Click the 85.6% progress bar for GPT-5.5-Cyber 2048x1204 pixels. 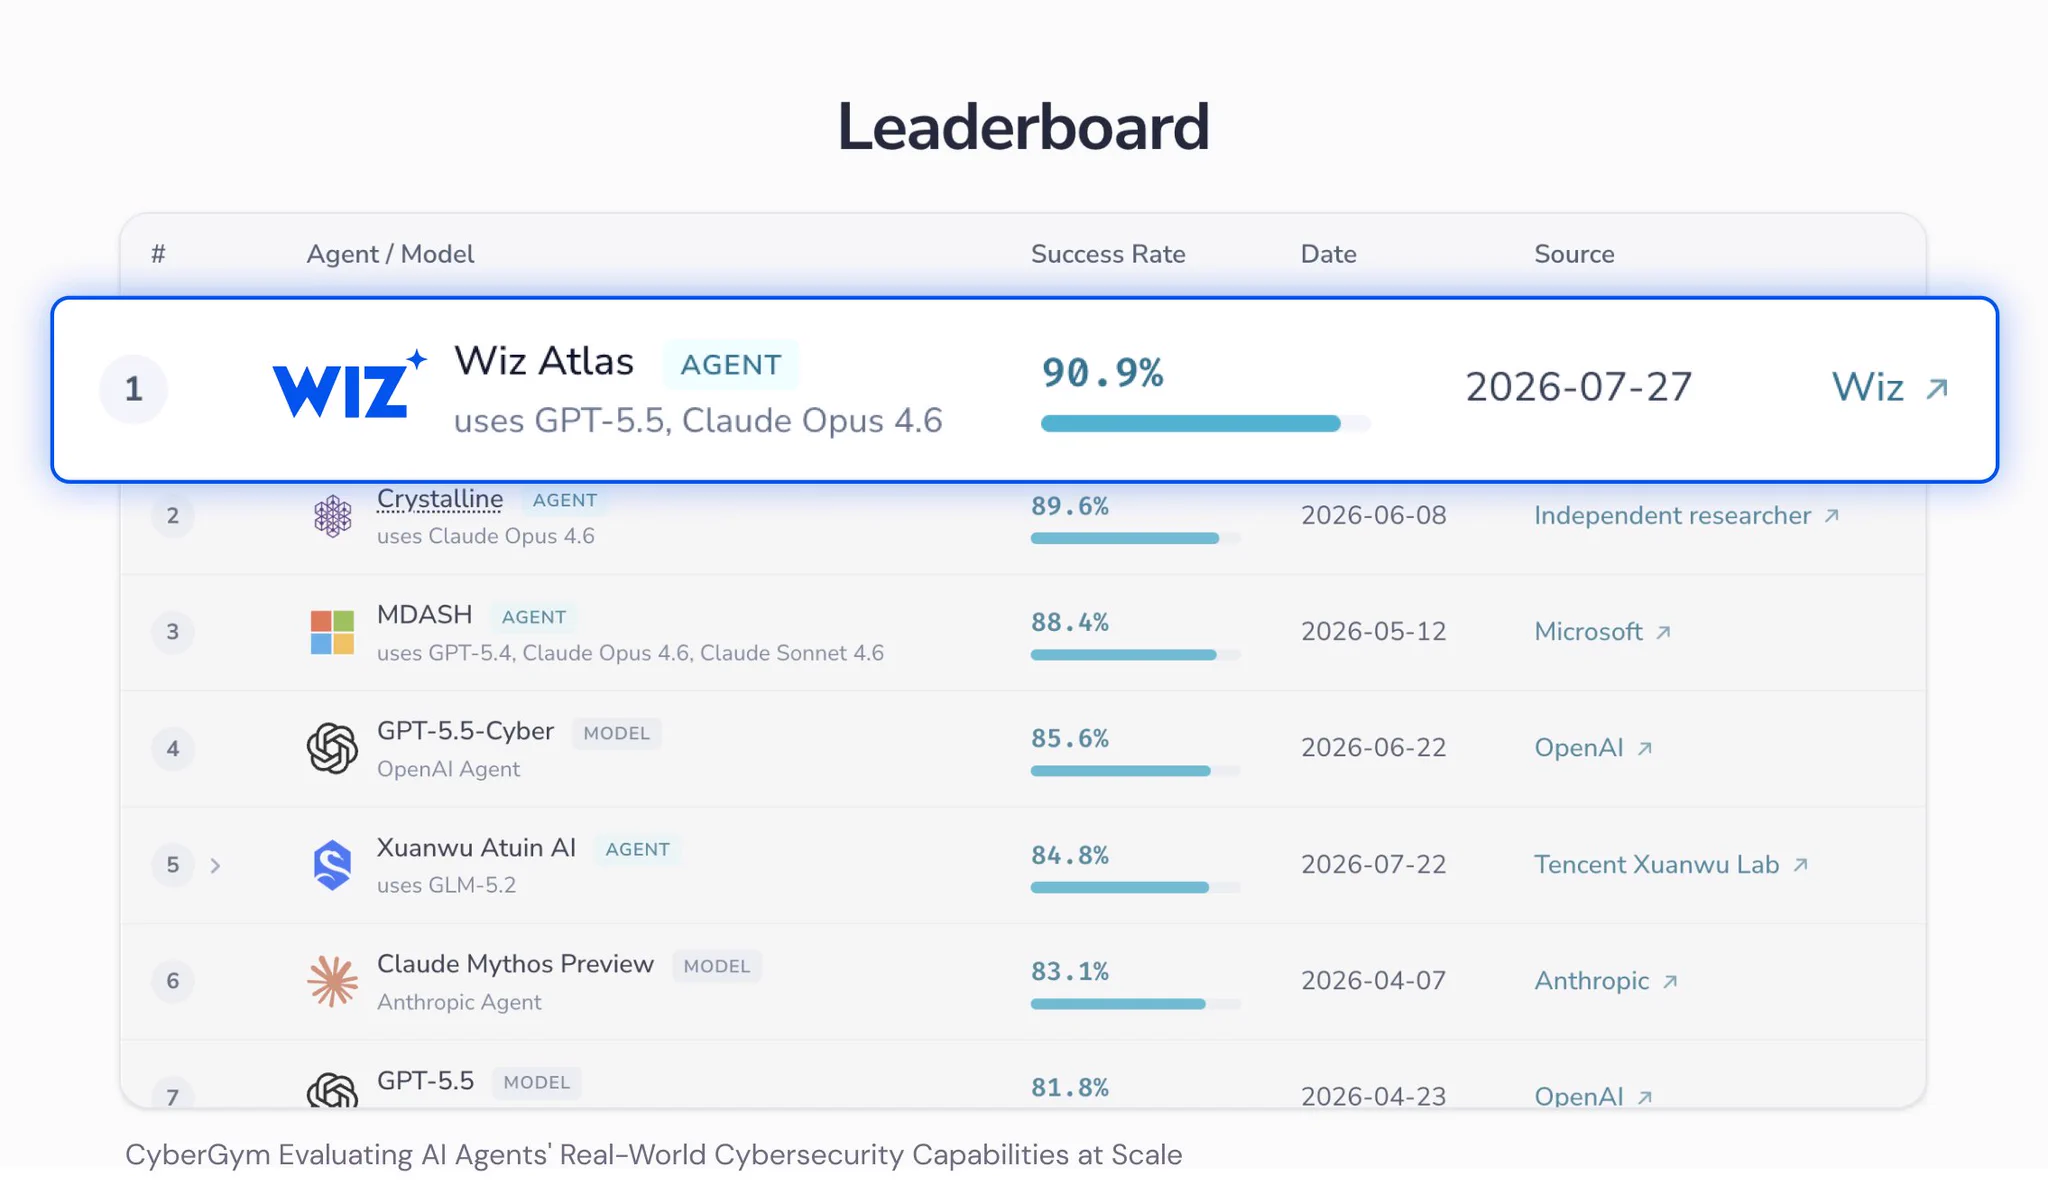point(1136,771)
